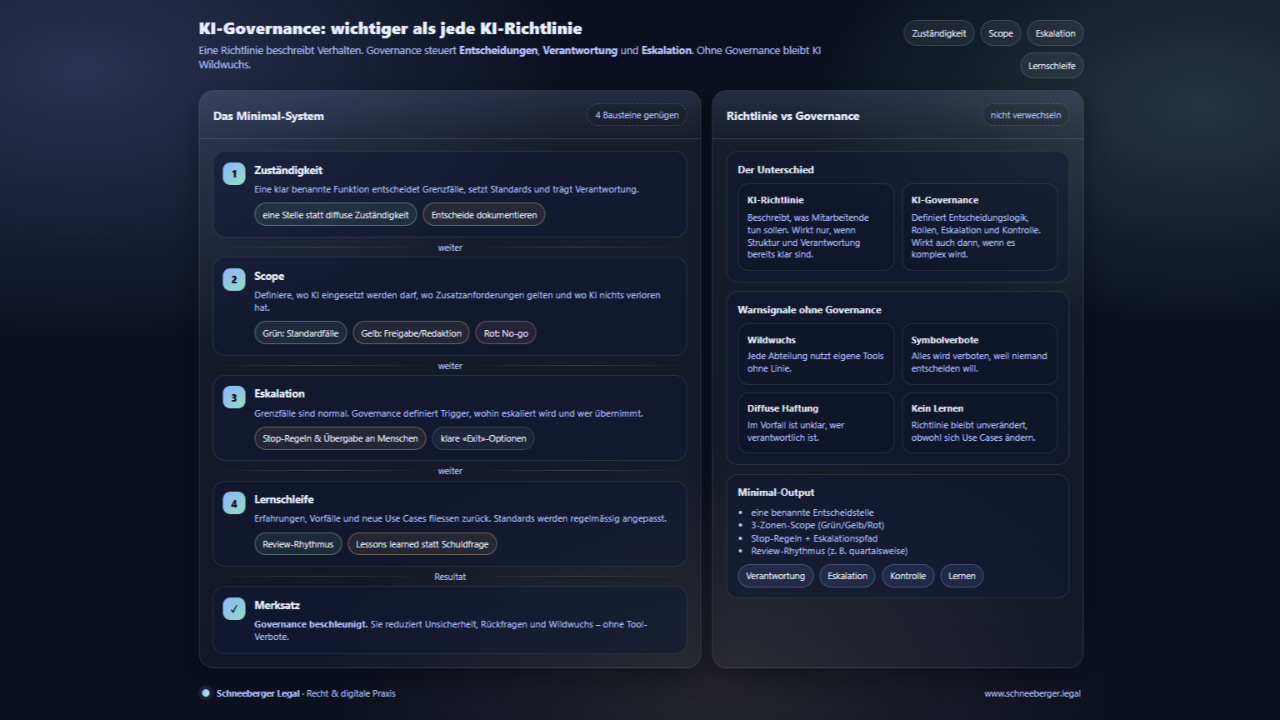1280x720 pixels.
Task: Click the number 2 badge beside Scope step
Action: pos(234,280)
